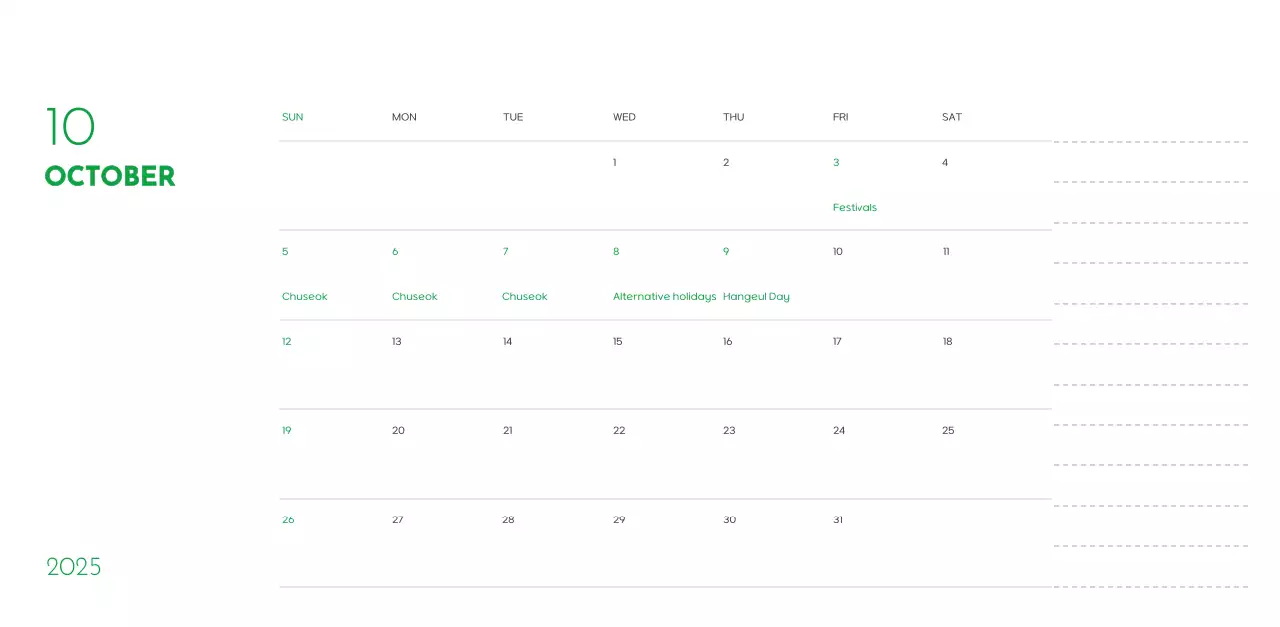Click the date 12 cell

pos(287,341)
